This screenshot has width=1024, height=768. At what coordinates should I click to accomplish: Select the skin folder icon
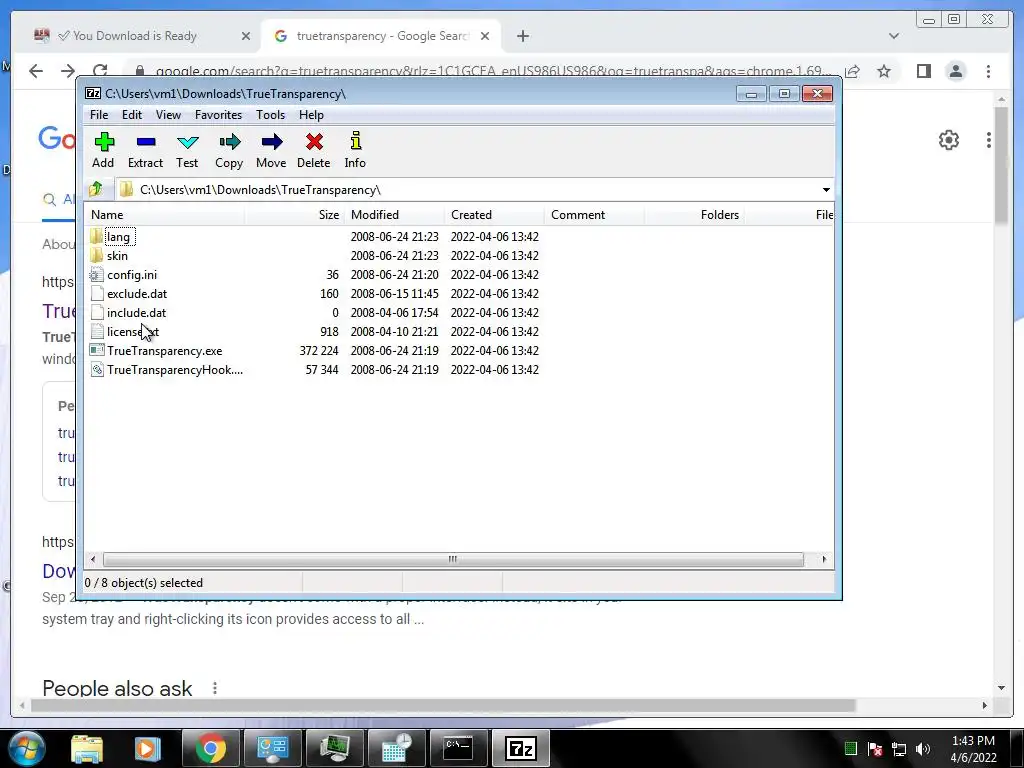pos(97,255)
